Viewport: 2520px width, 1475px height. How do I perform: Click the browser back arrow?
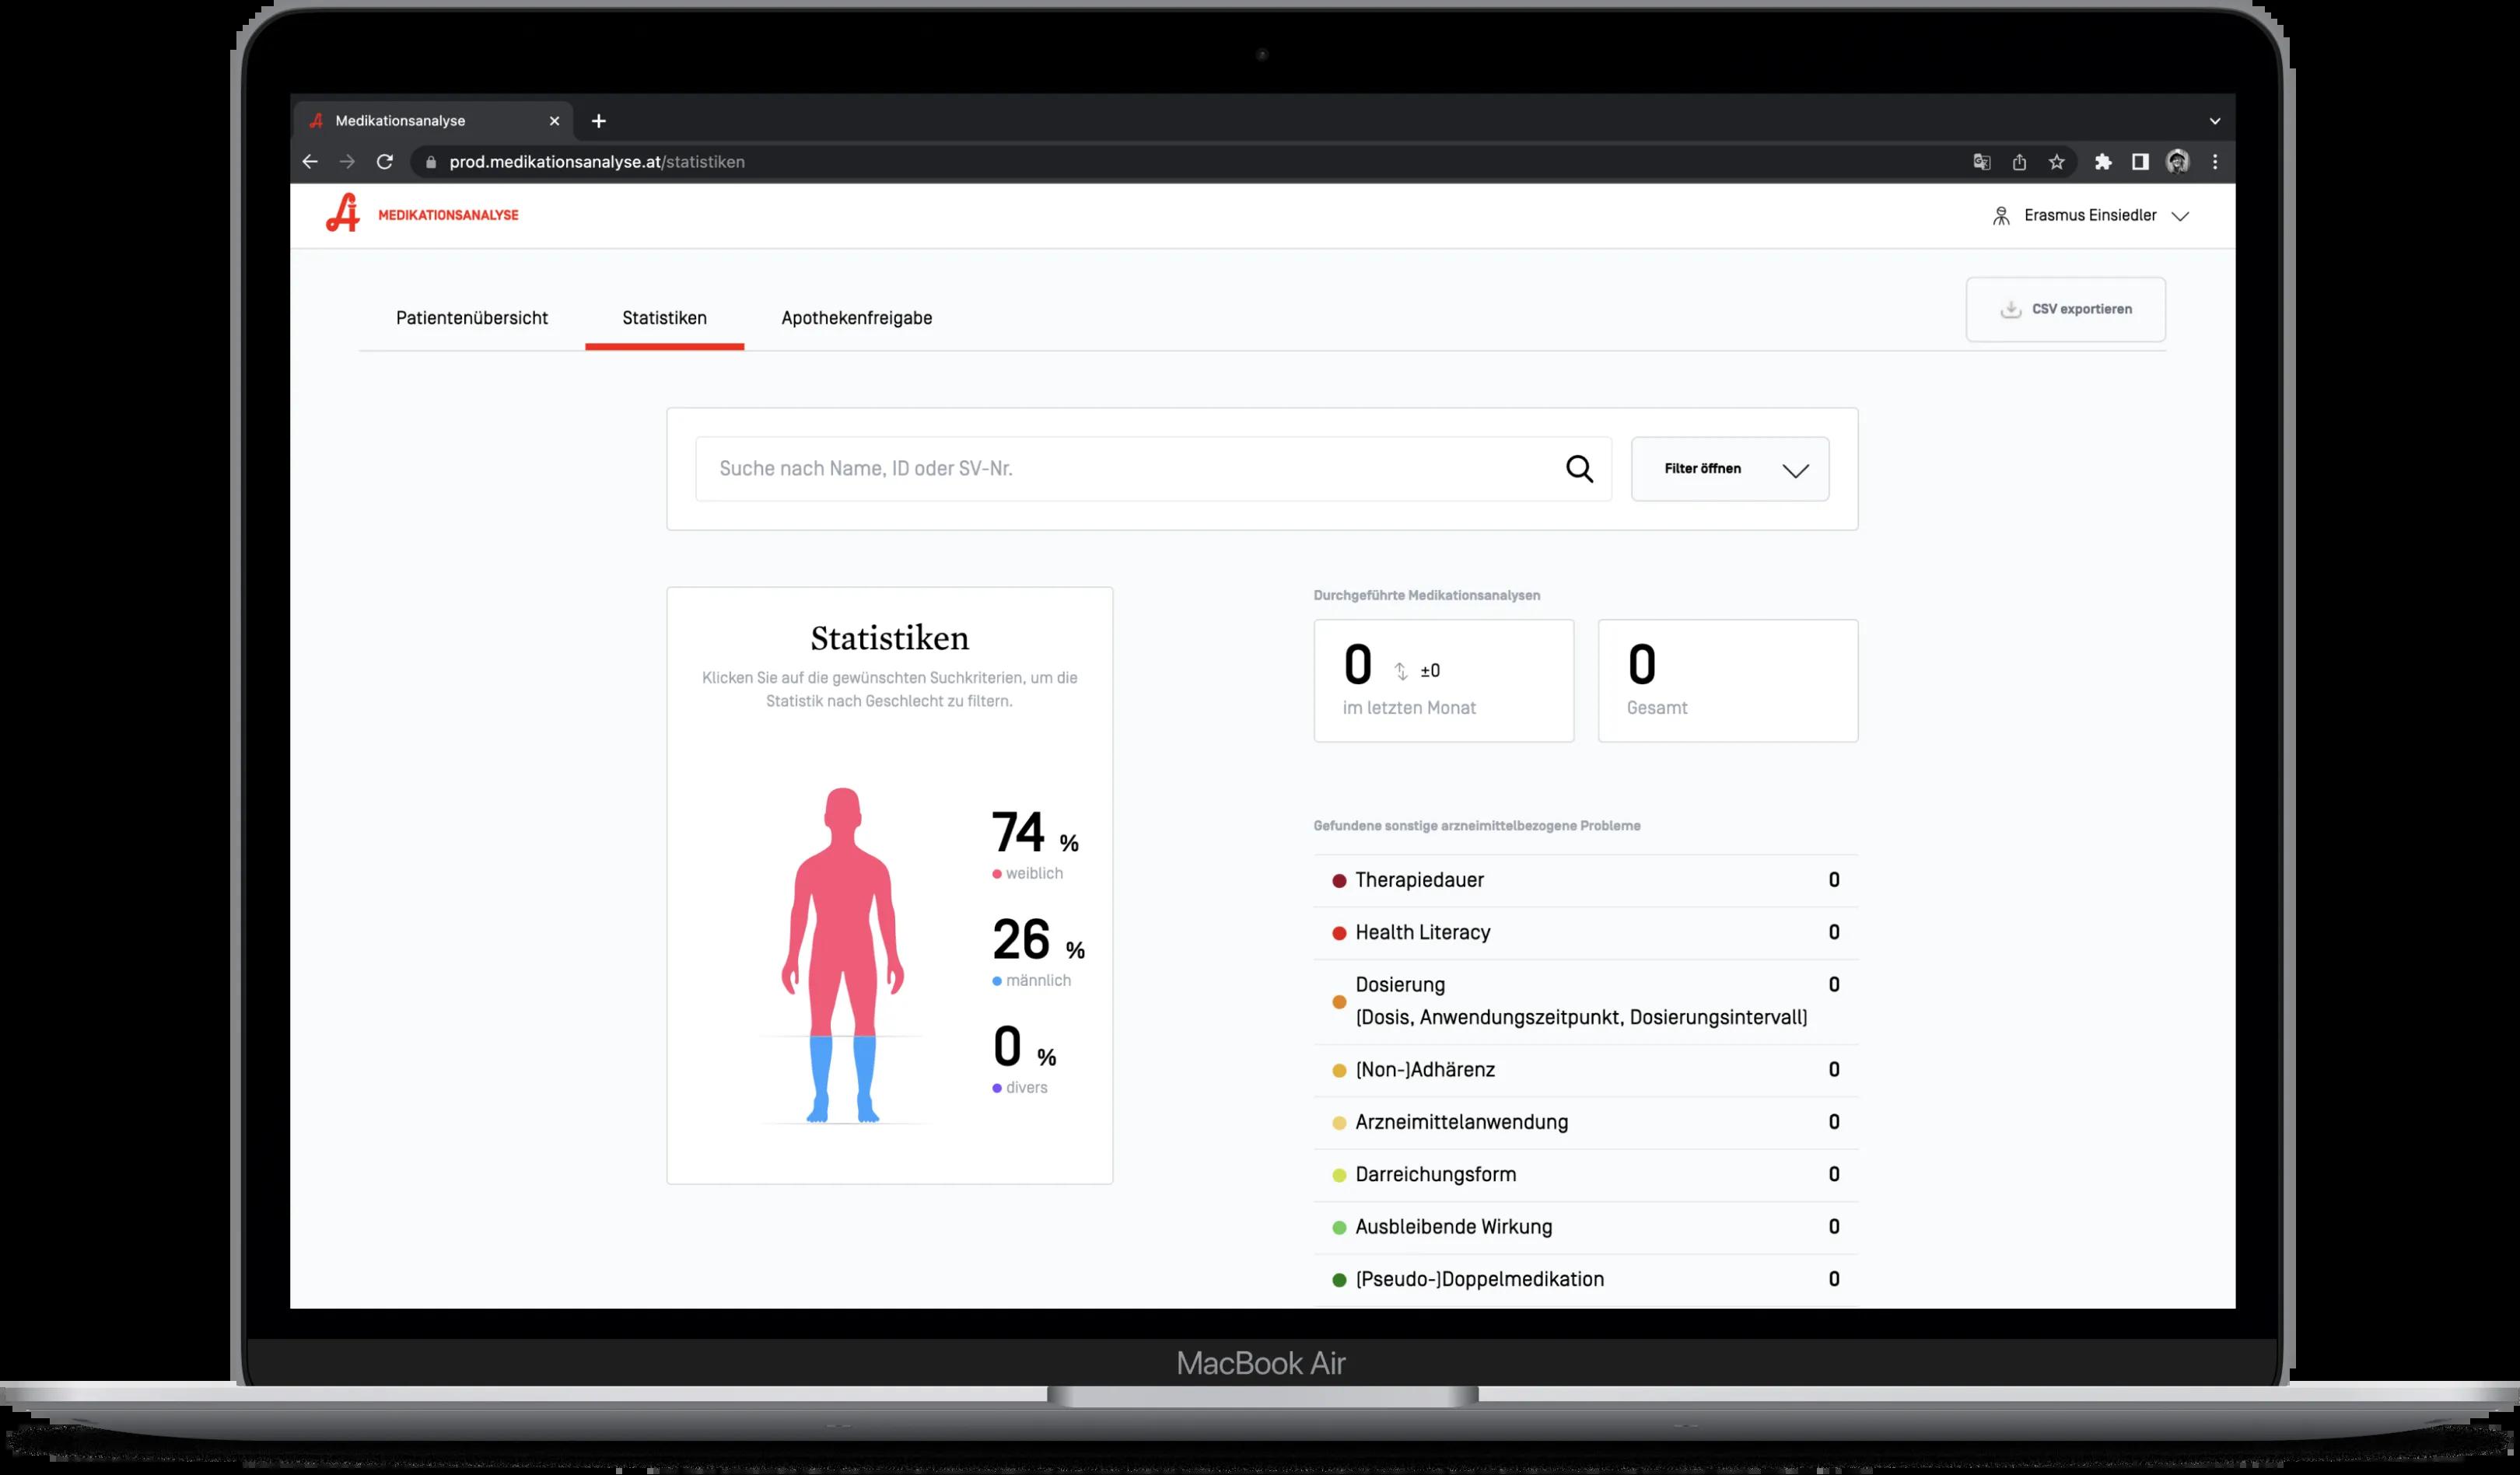[x=310, y=162]
